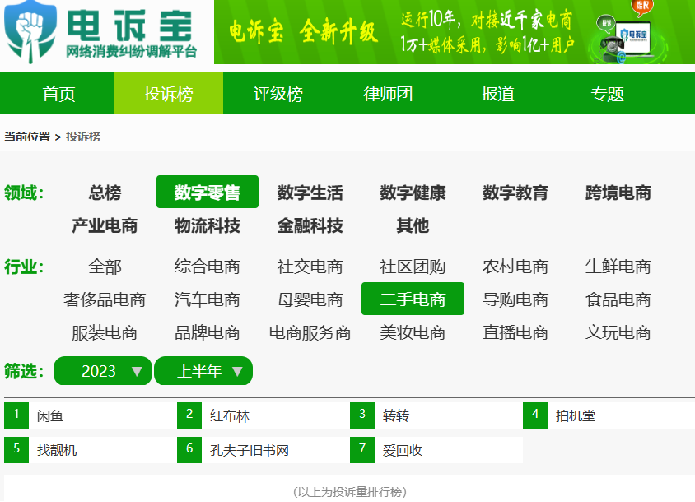Select the 直播电商 industry filter
The height and width of the screenshot is (502, 695).
coord(515,332)
